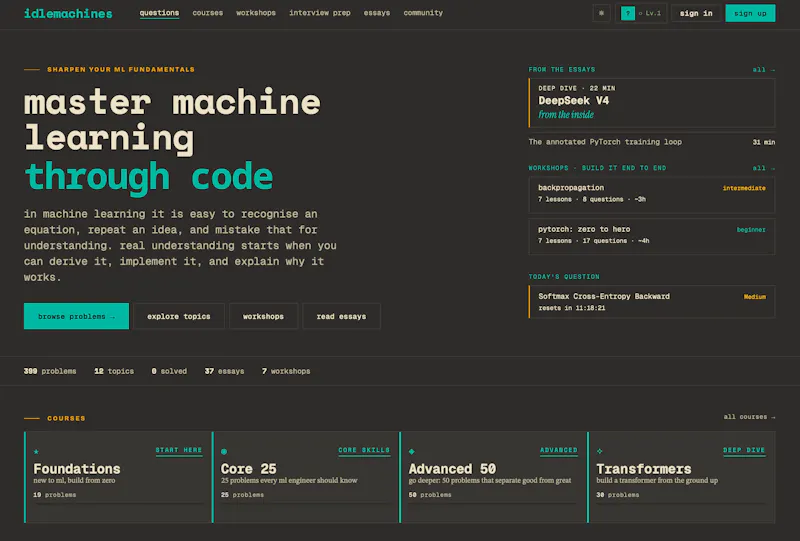Image resolution: width=800 pixels, height=541 pixels.
Task: Click the 0 solved stat
Action: [169, 371]
